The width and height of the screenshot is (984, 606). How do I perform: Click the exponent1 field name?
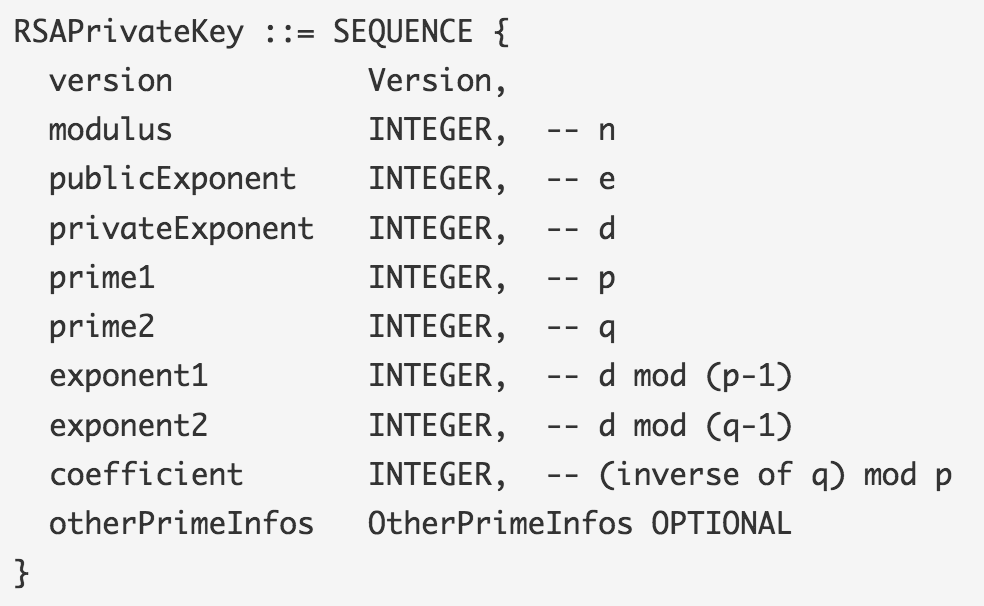tap(129, 377)
